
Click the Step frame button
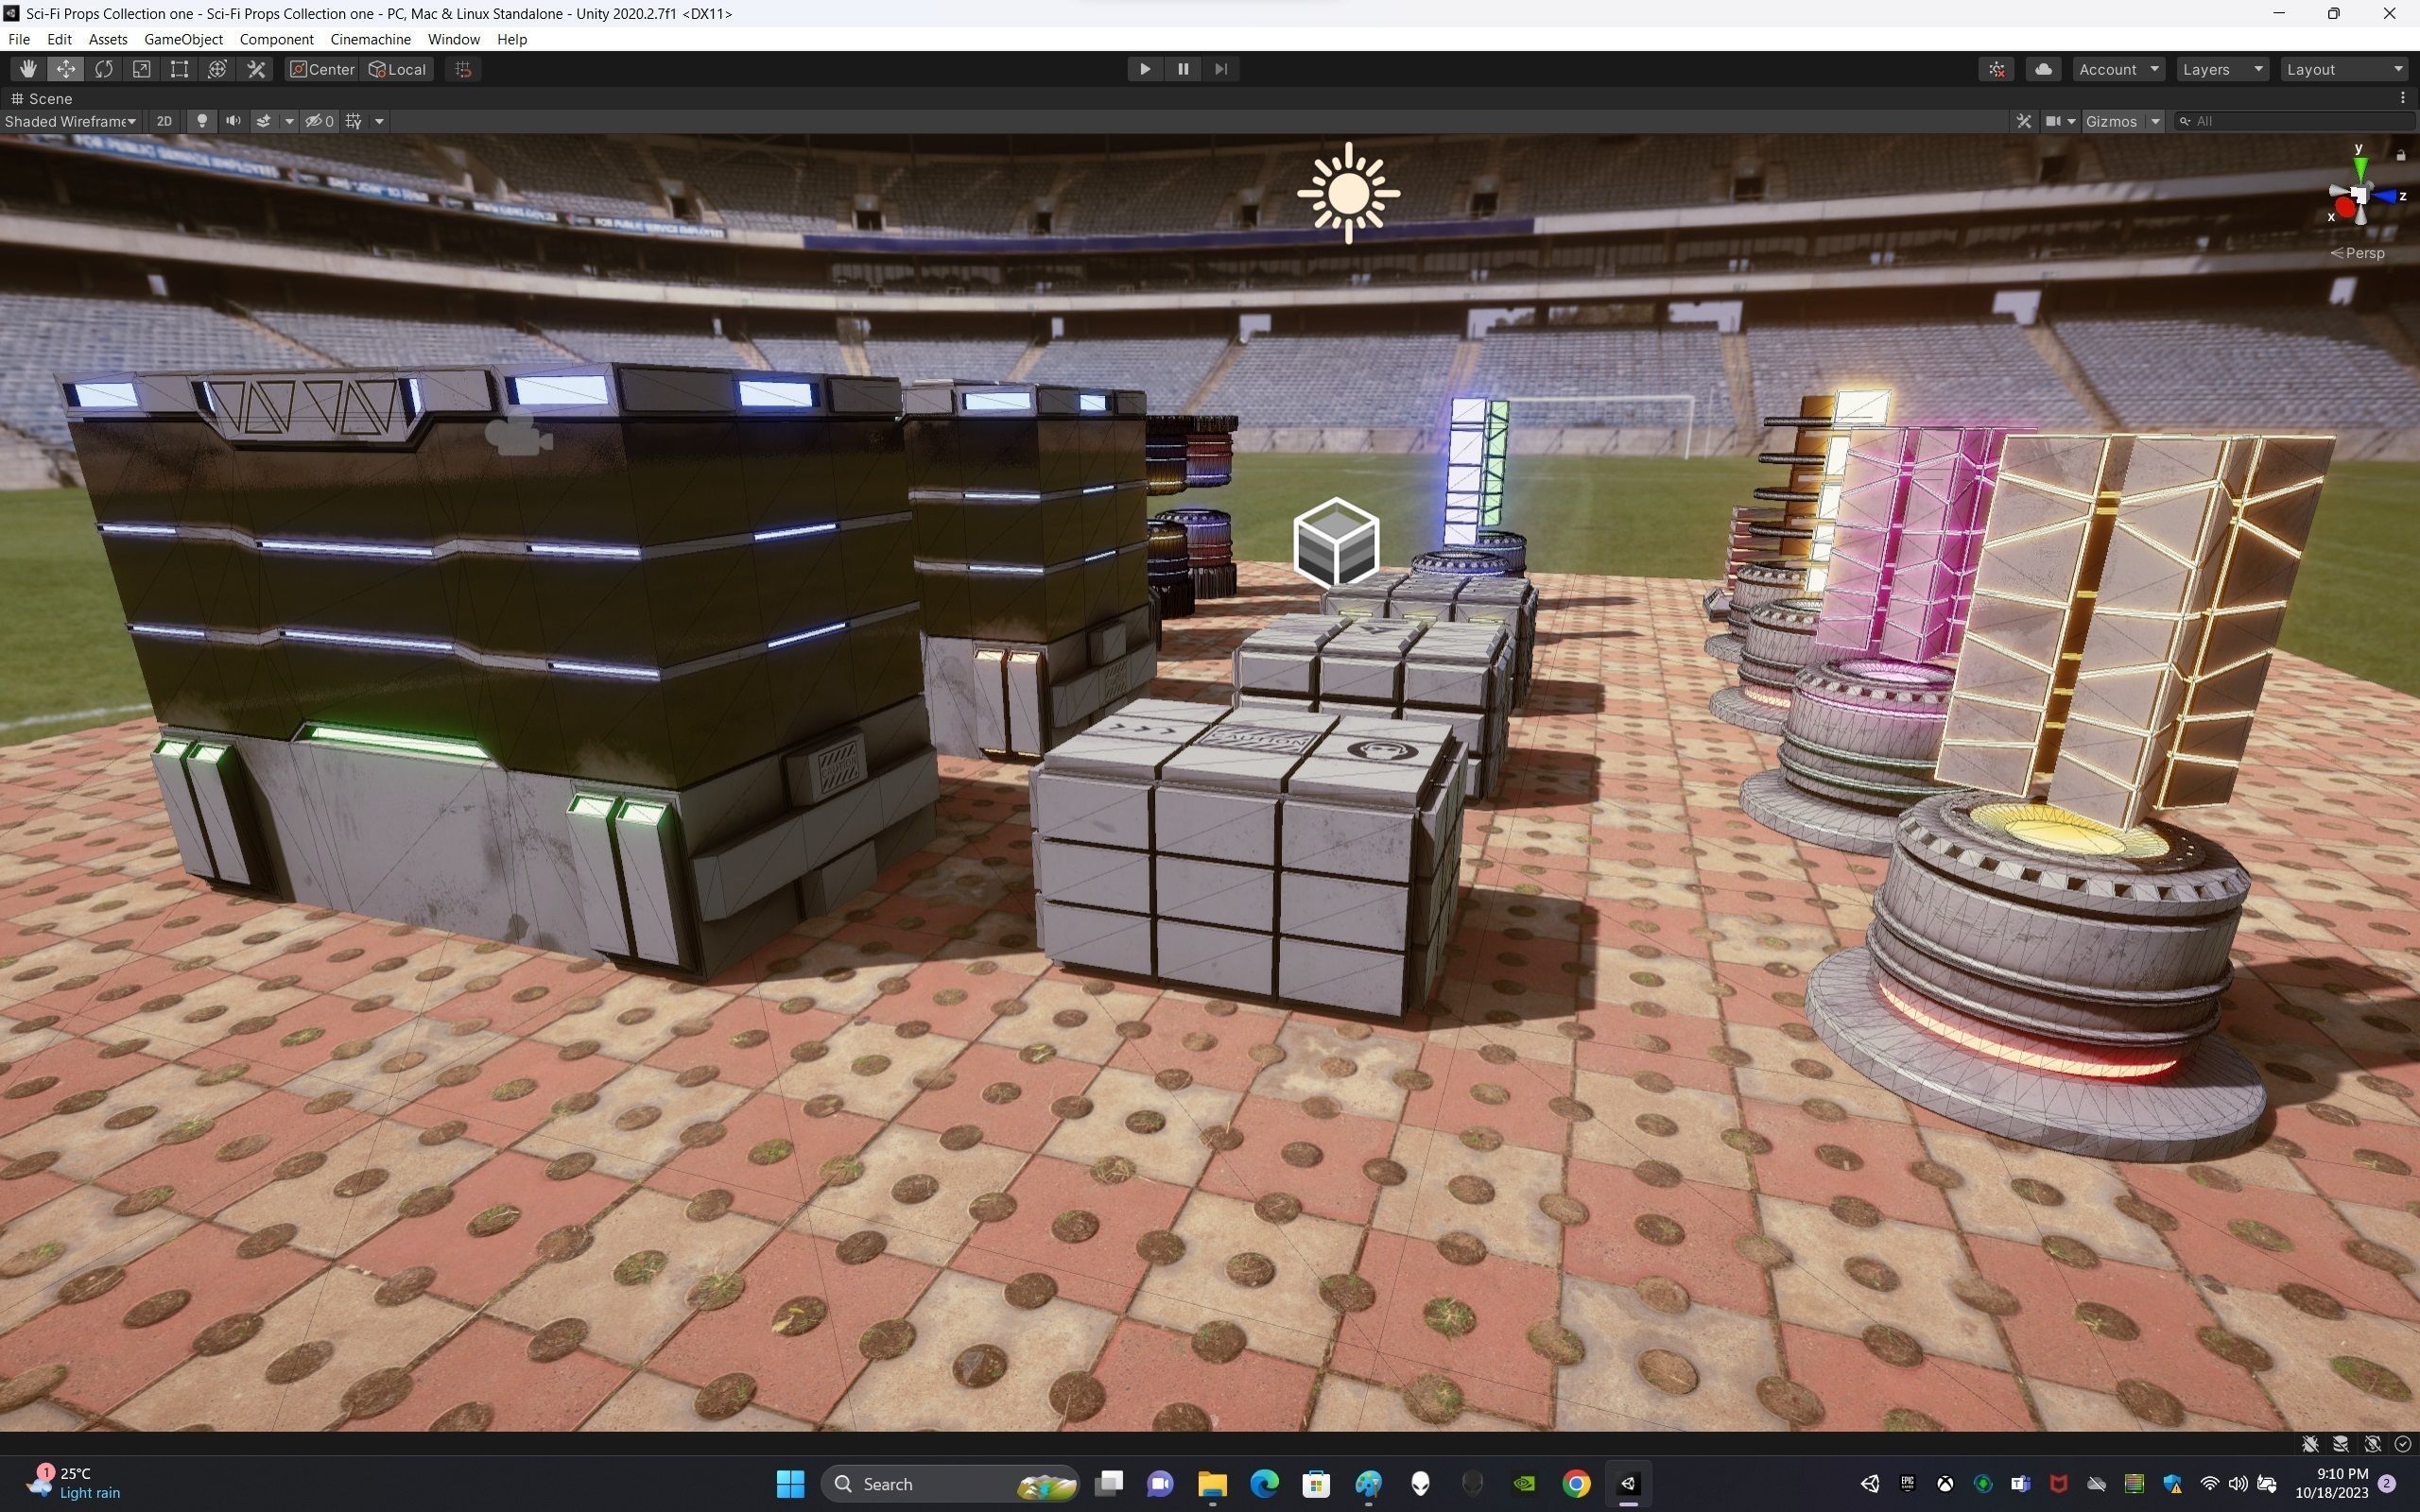click(x=1220, y=69)
